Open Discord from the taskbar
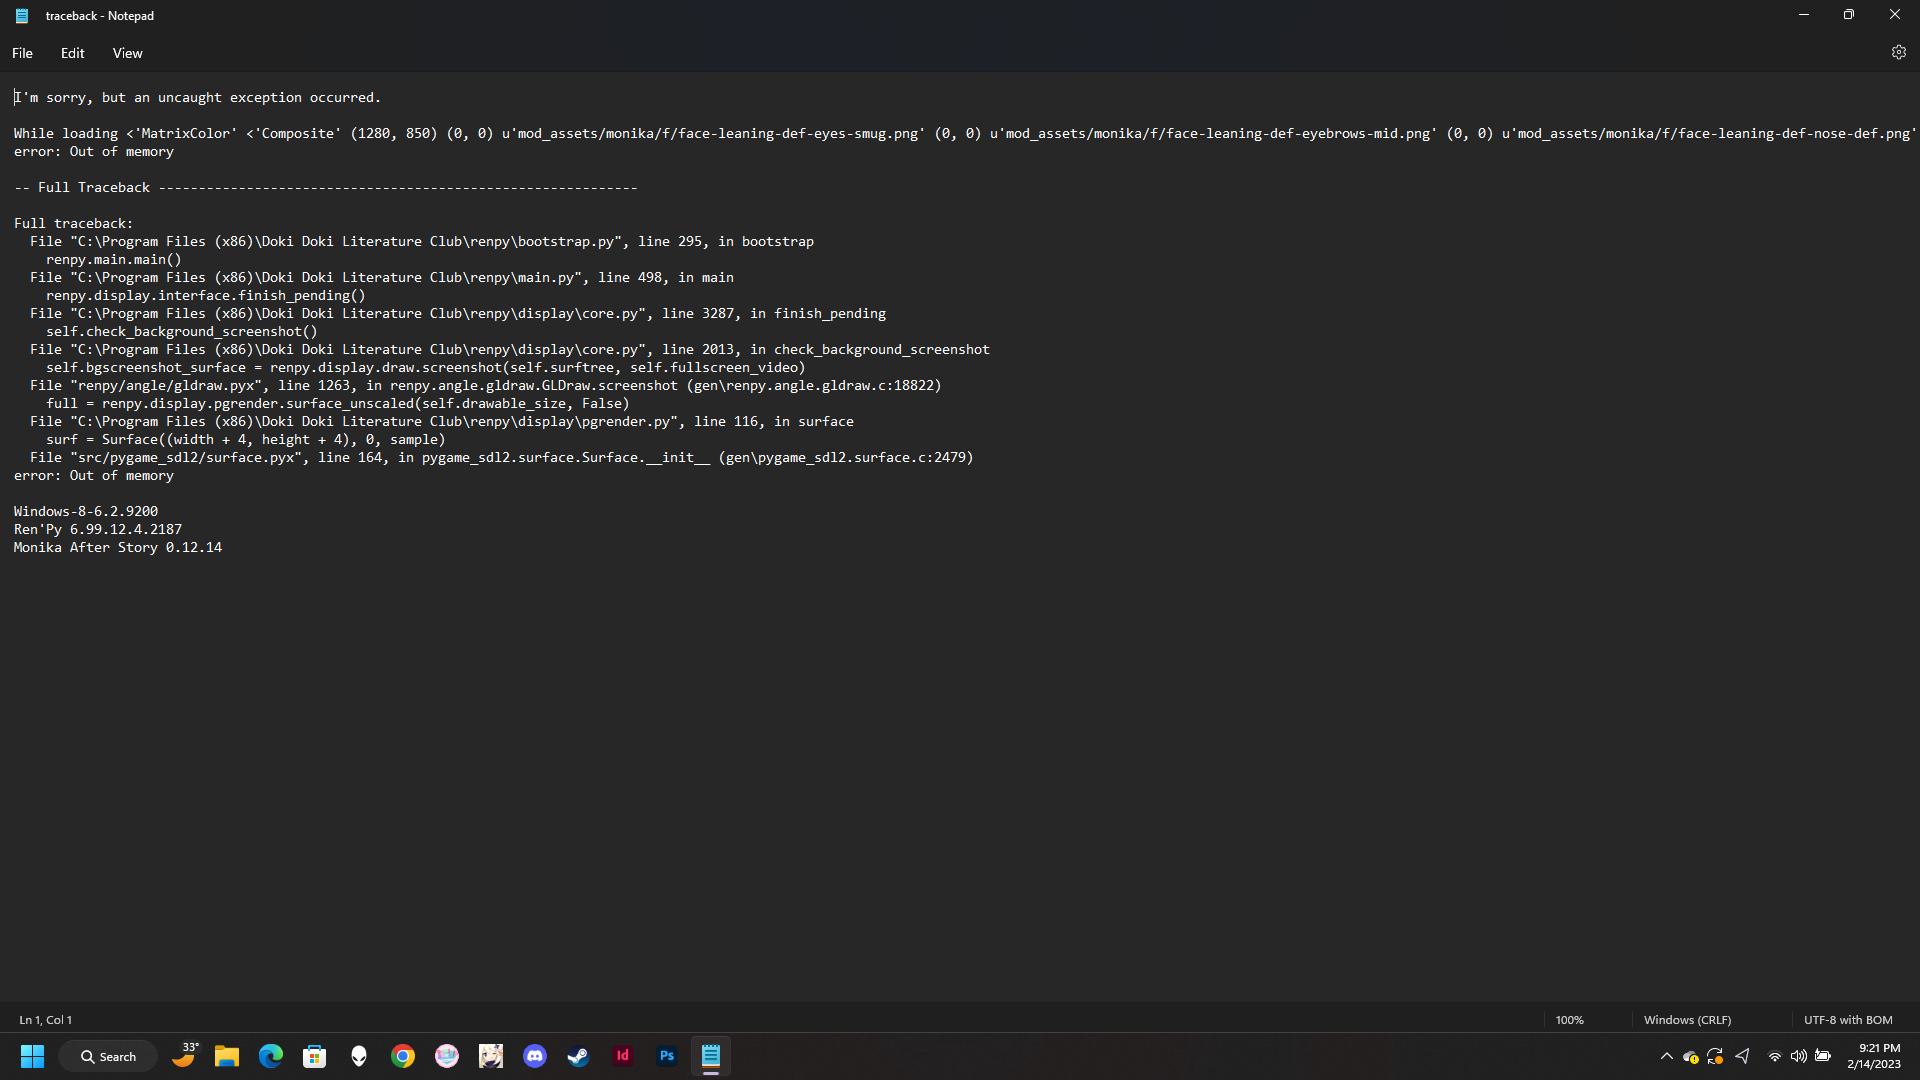Screen dimensions: 1920x1080 535,1056
